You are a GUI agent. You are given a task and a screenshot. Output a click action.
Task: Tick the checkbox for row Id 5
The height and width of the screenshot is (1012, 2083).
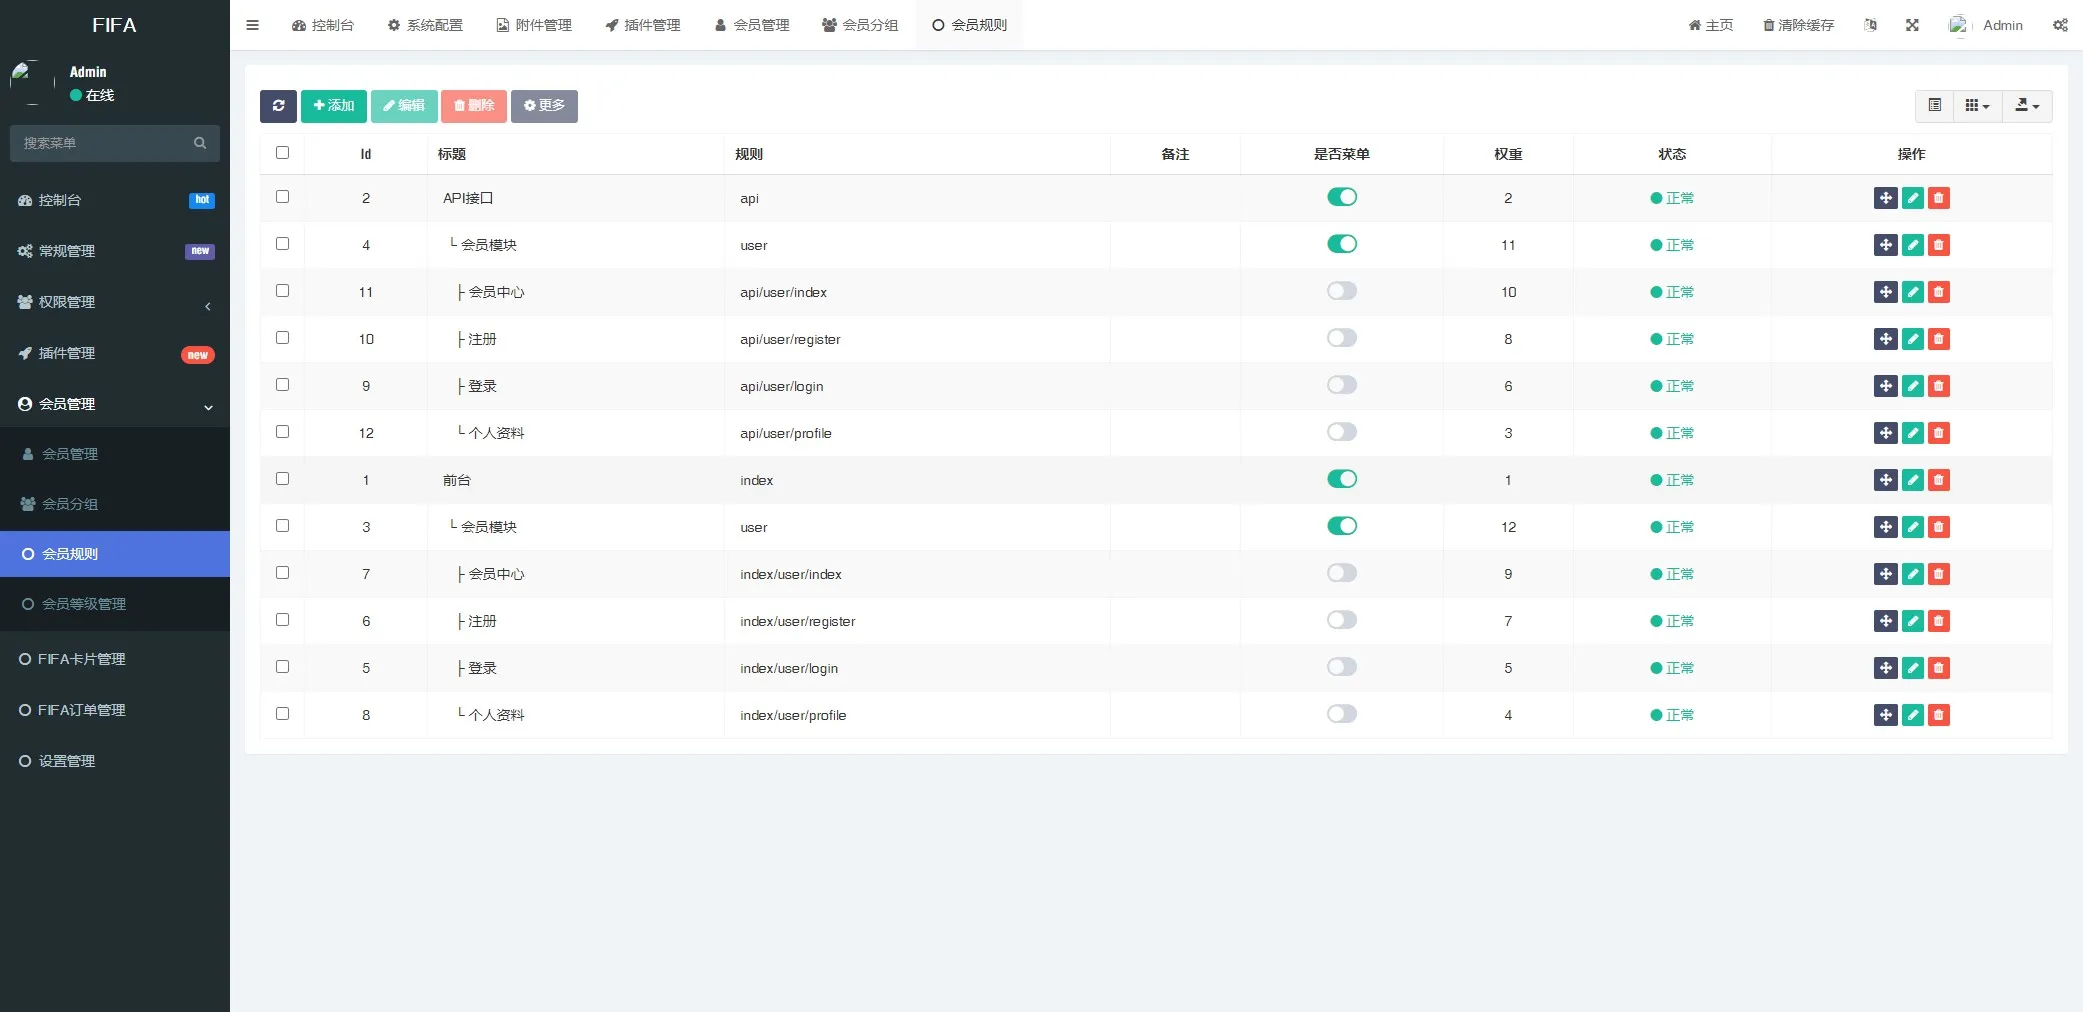click(282, 667)
